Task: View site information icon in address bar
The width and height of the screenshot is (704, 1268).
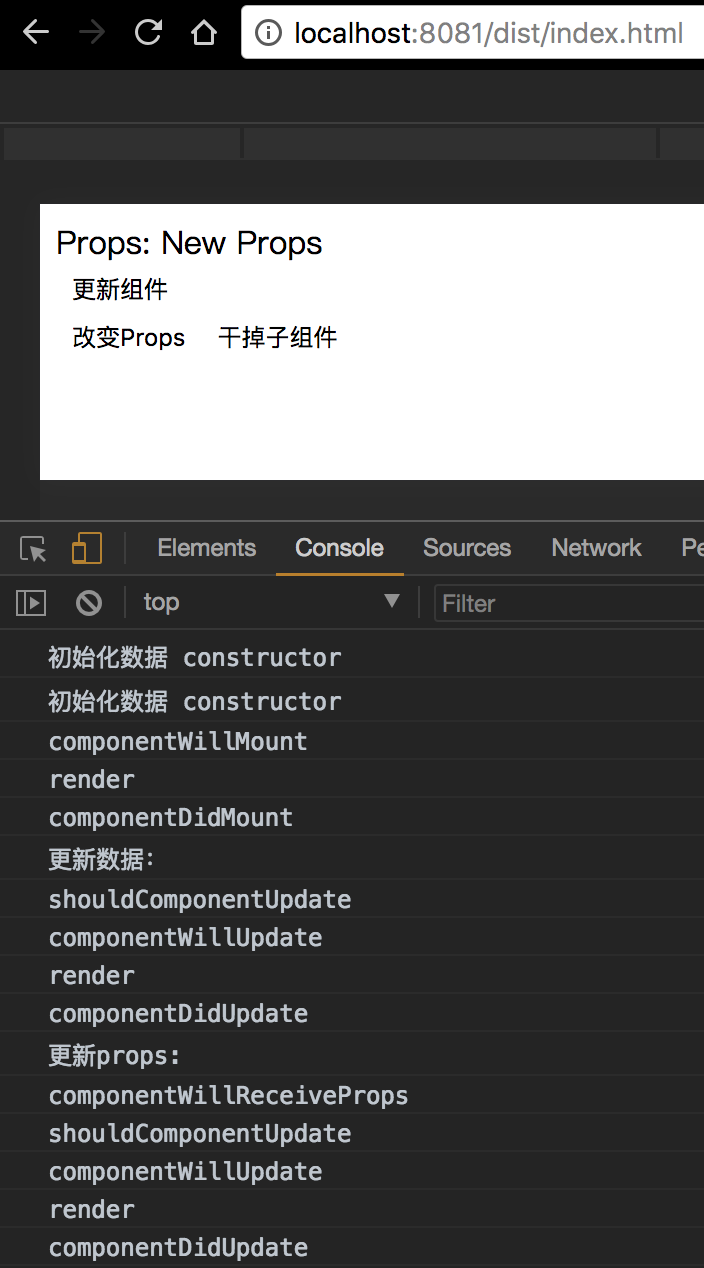Action: coord(268,34)
